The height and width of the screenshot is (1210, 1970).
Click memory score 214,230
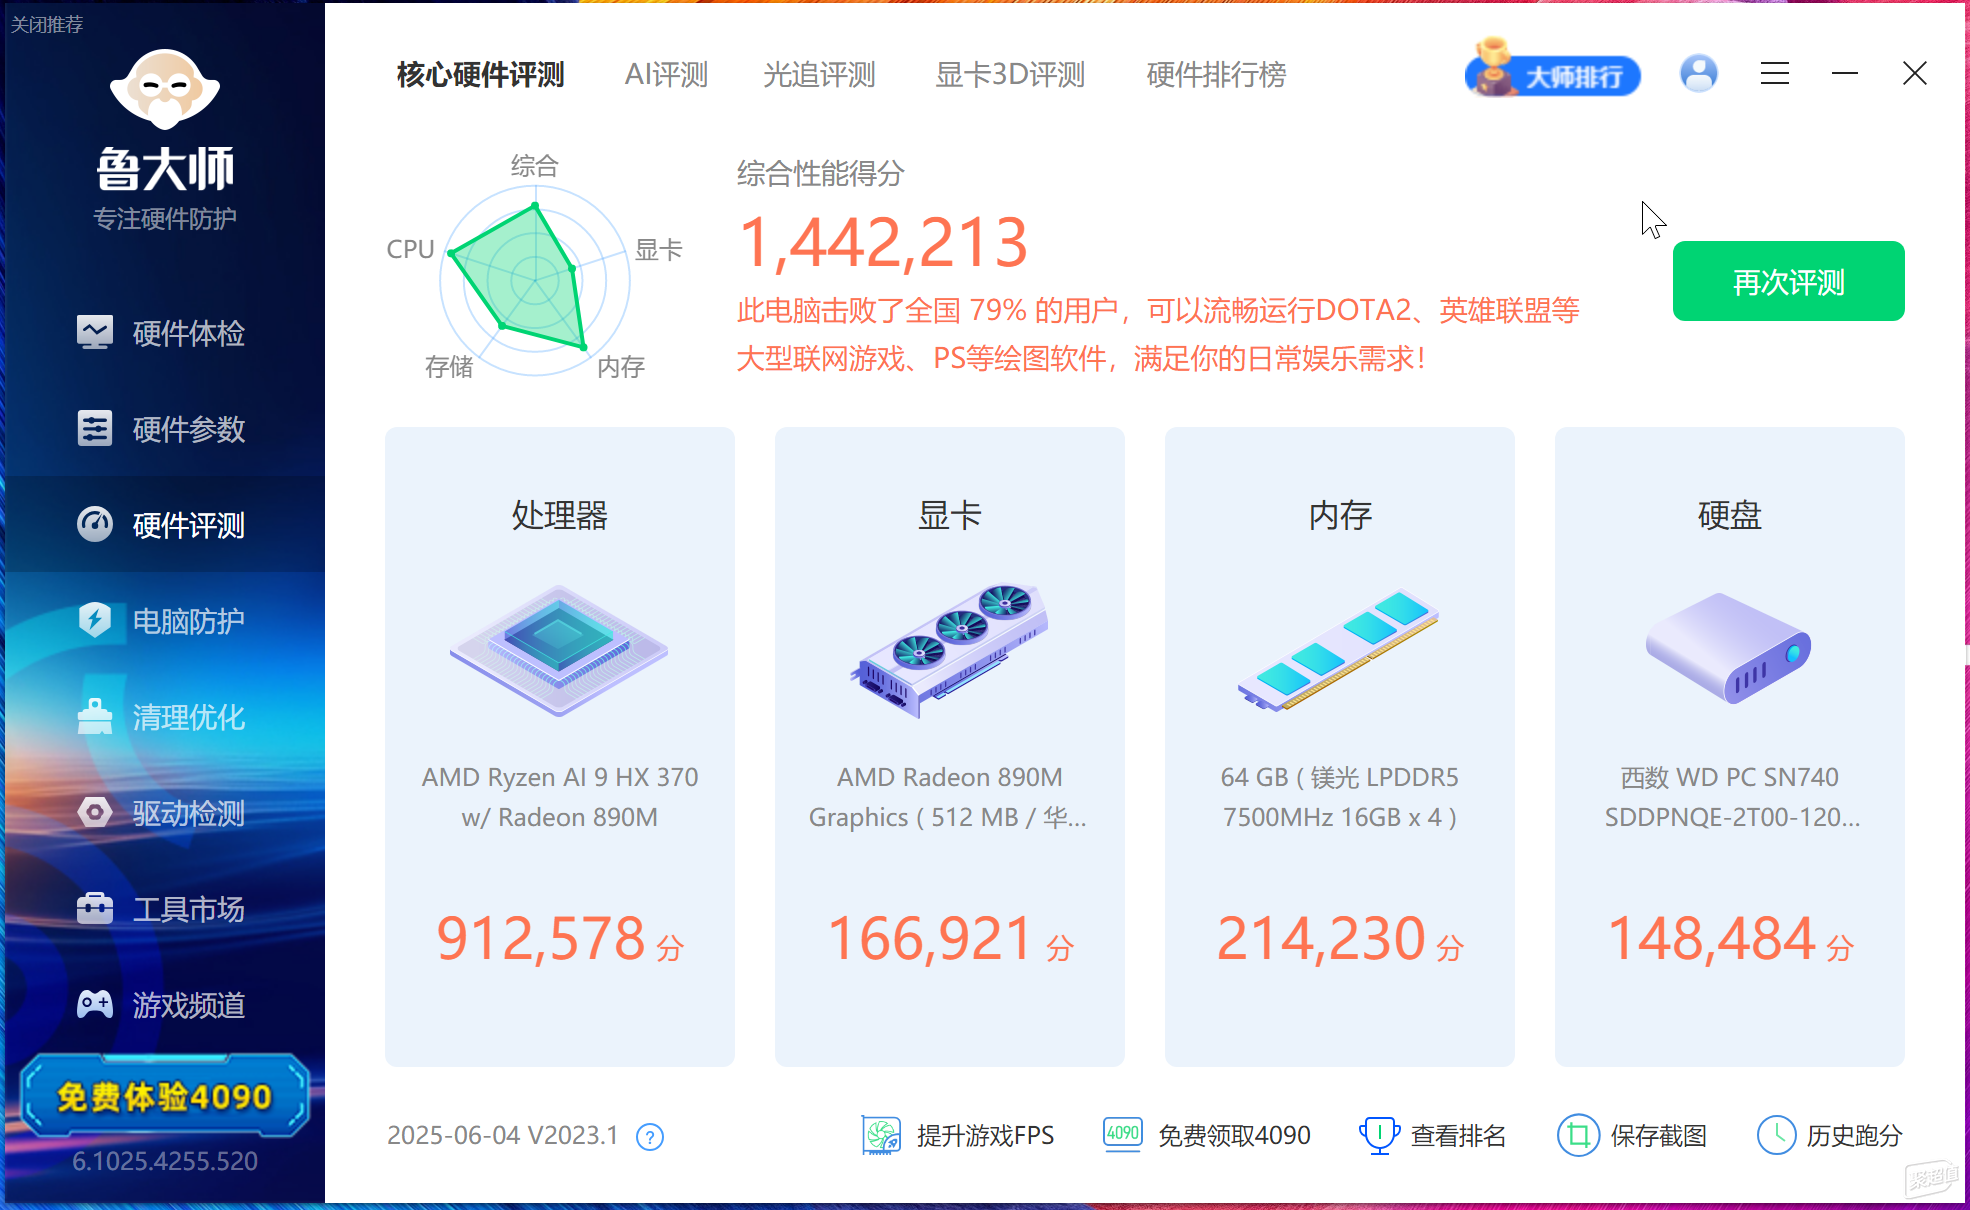(x=1321, y=939)
